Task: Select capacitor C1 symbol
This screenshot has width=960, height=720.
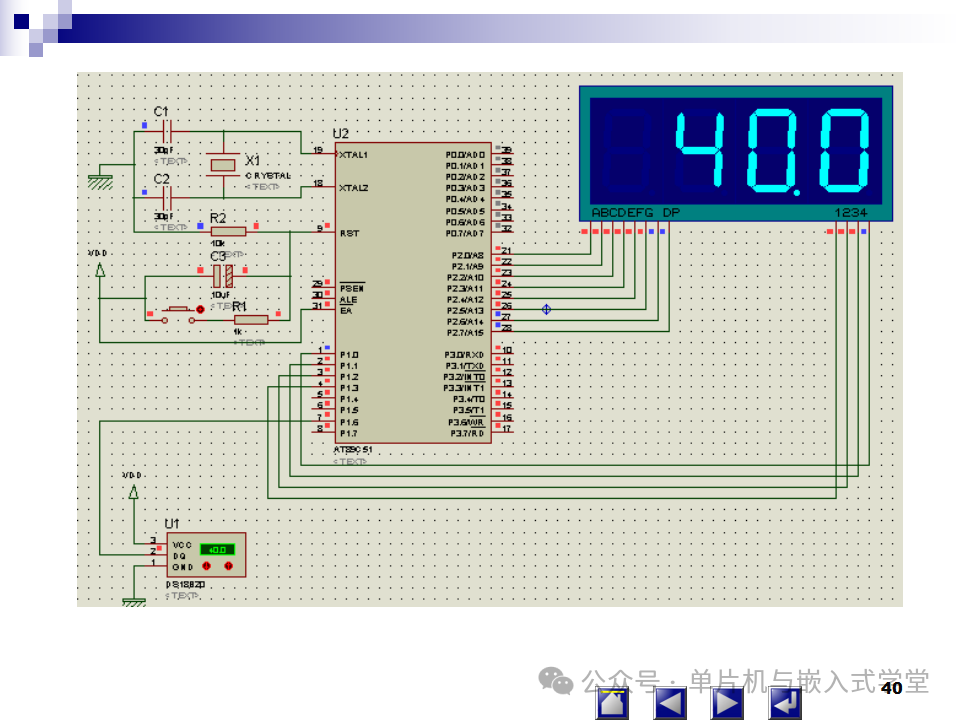Action: click(167, 131)
